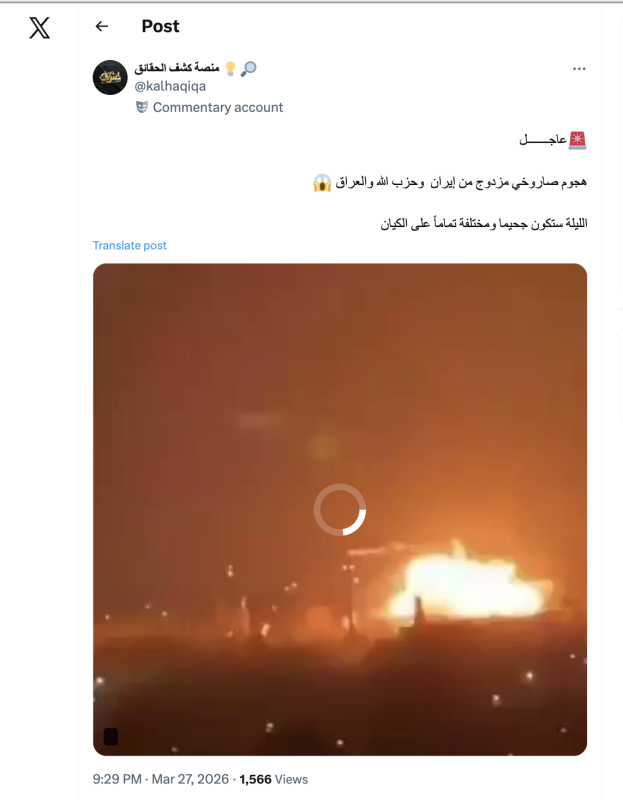Click the Commentary account mask icon

[142, 107]
